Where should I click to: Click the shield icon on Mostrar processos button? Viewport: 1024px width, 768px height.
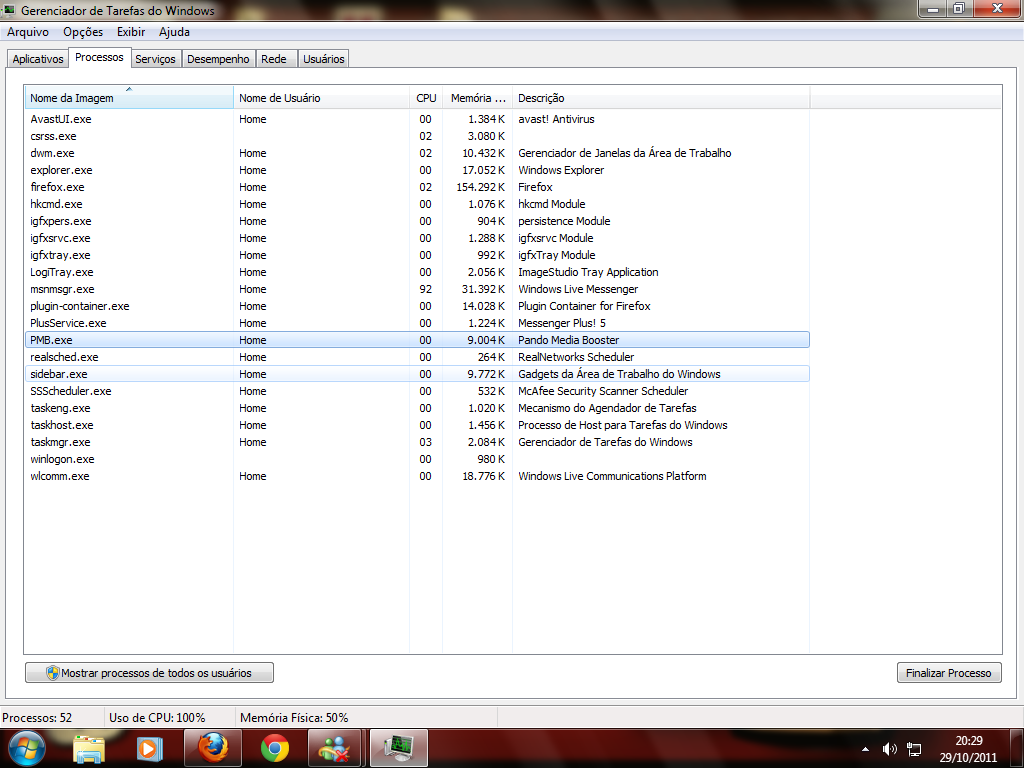(x=53, y=673)
